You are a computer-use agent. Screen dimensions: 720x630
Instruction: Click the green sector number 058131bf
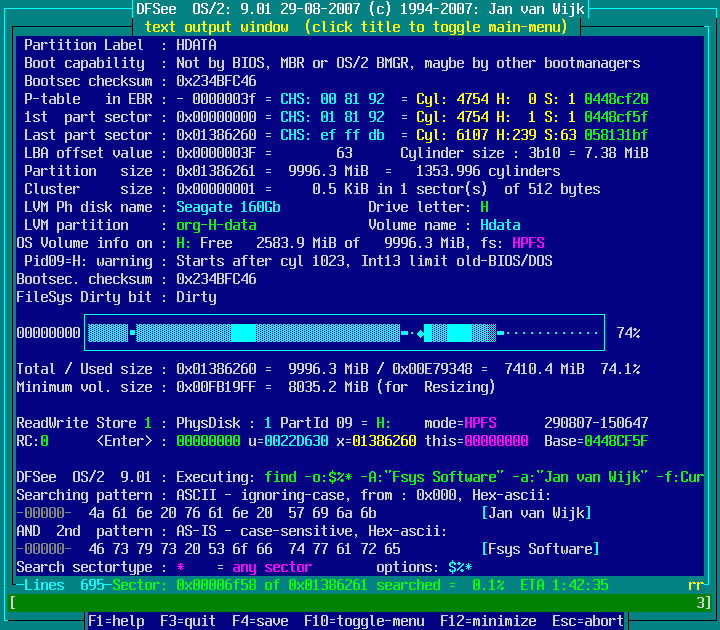pos(616,135)
